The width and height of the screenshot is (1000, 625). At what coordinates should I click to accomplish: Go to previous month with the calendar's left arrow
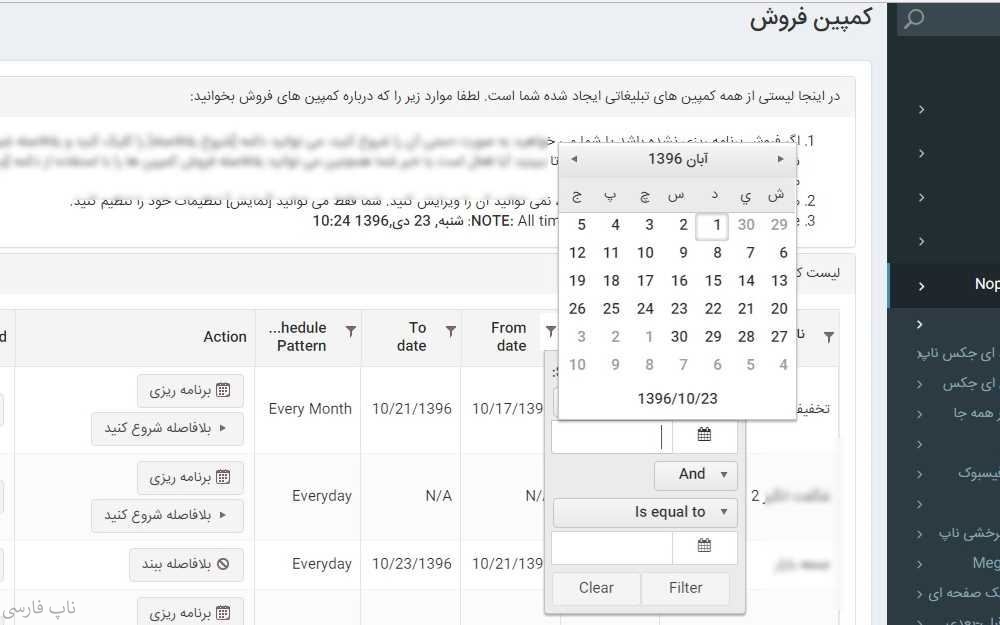(x=574, y=159)
